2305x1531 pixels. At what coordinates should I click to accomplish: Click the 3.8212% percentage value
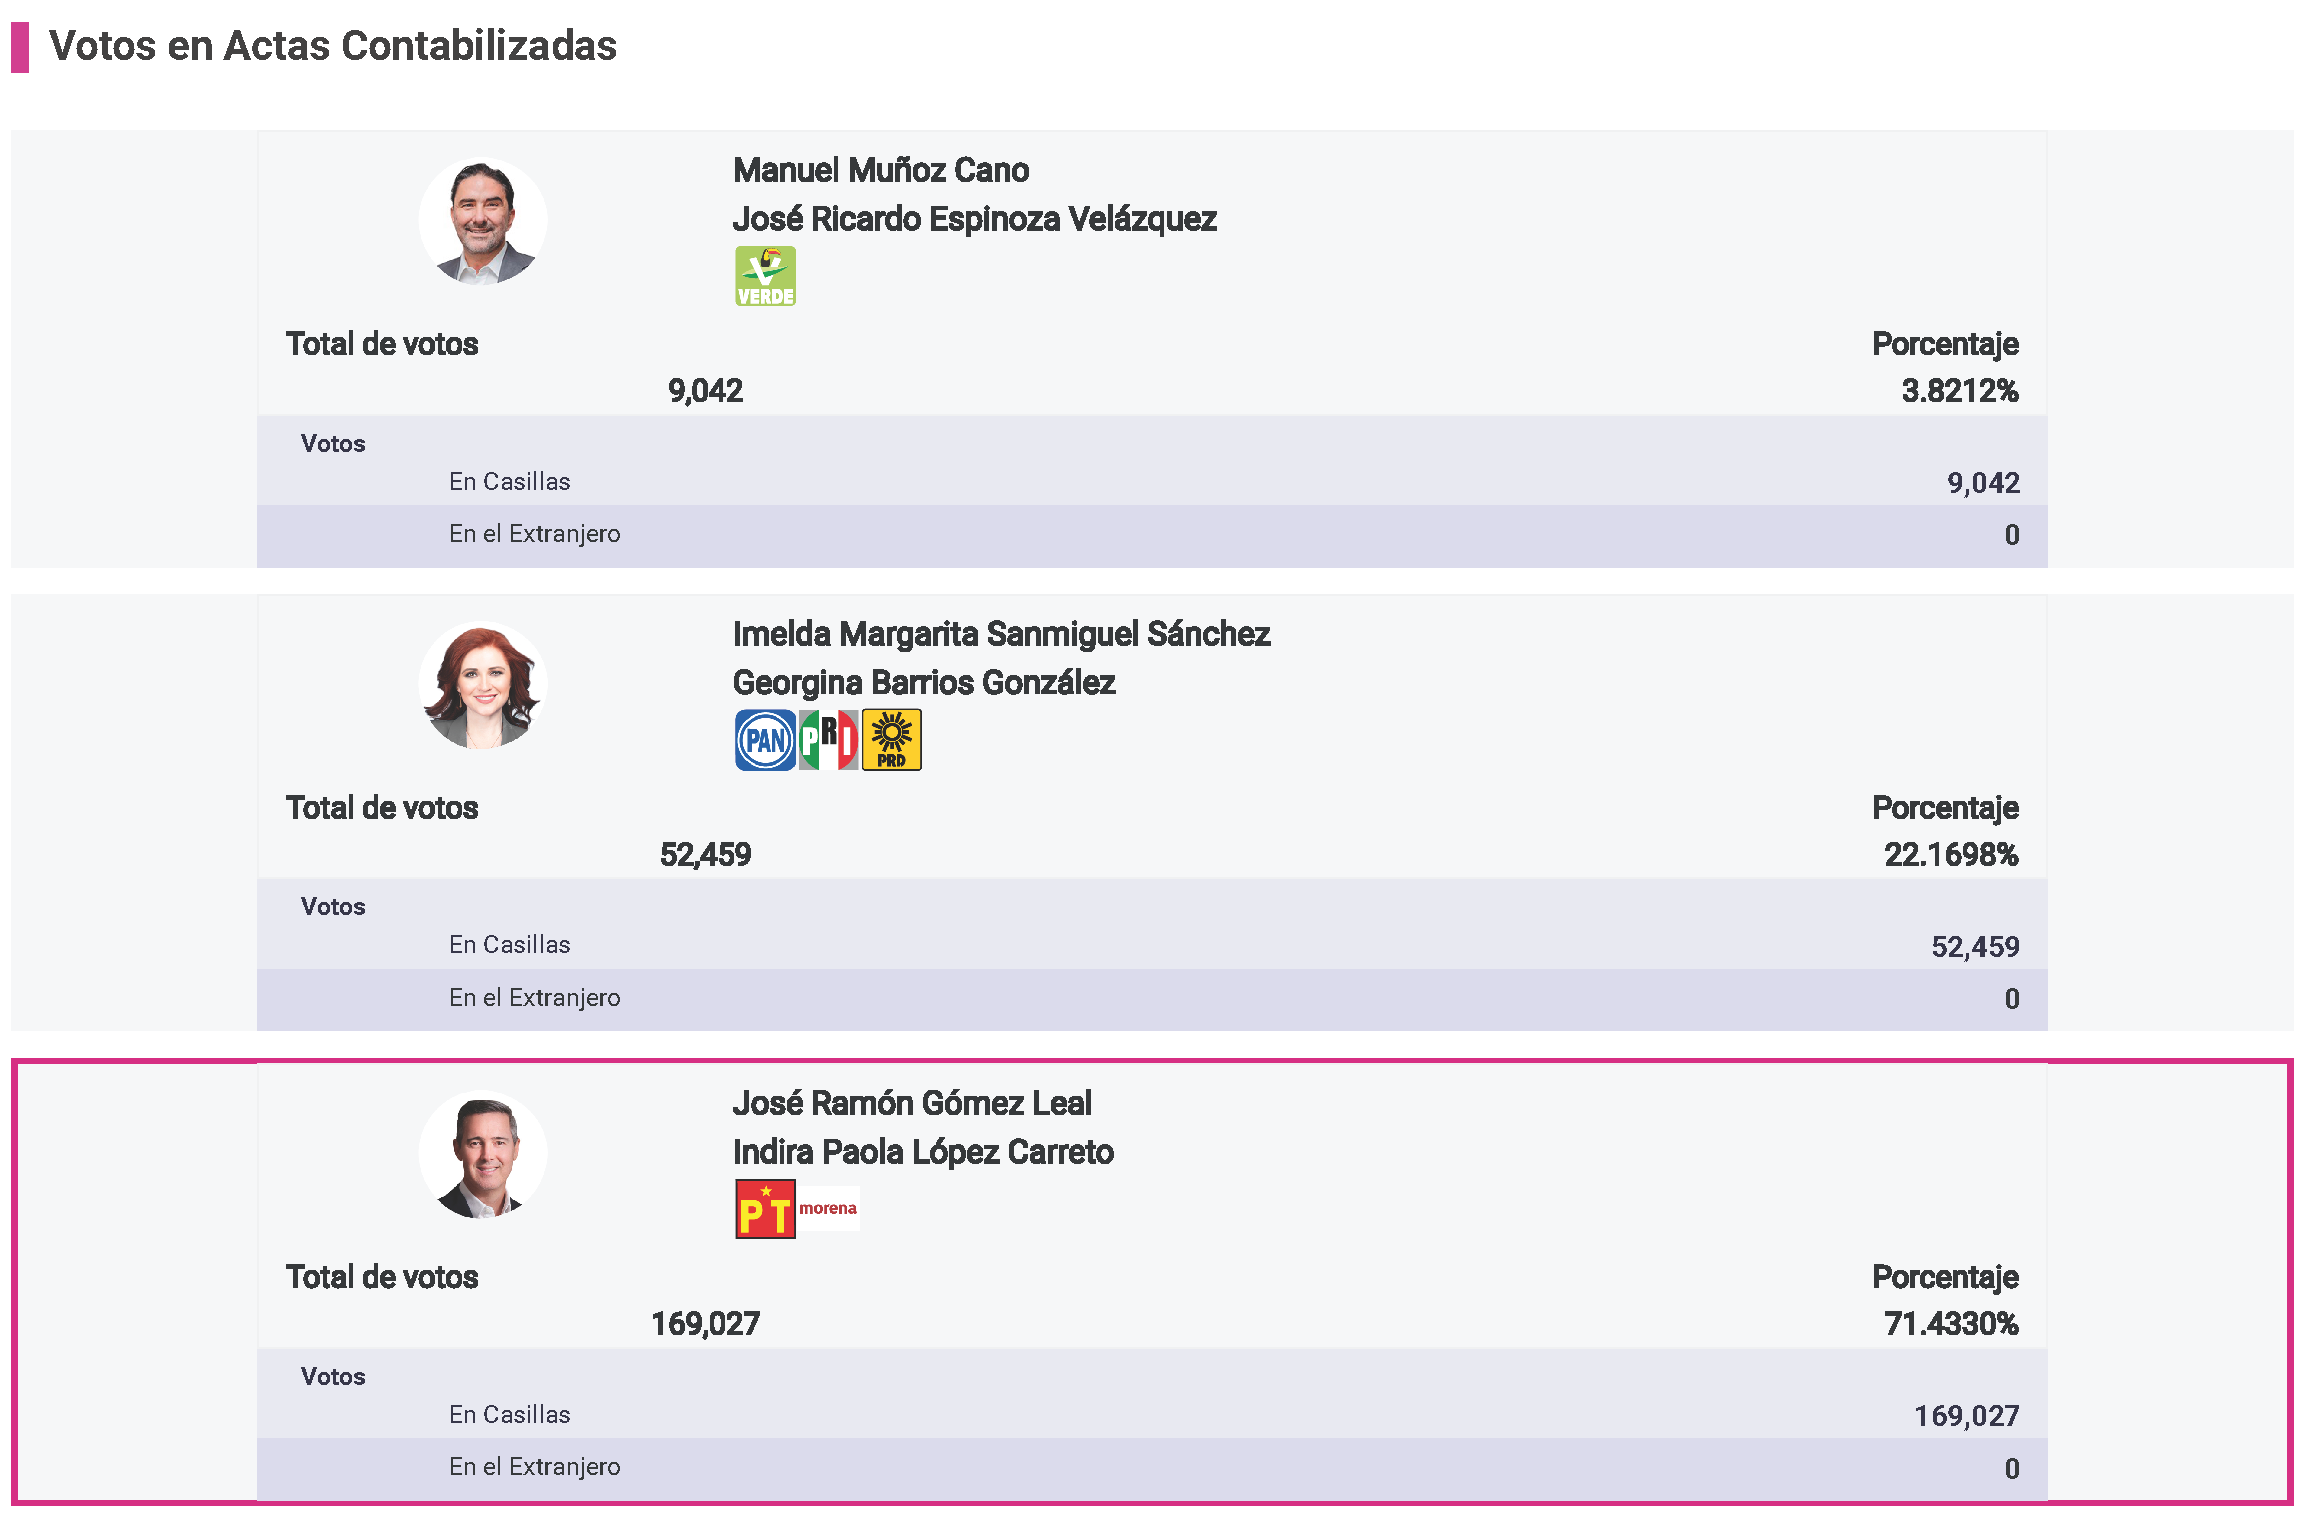point(1959,391)
